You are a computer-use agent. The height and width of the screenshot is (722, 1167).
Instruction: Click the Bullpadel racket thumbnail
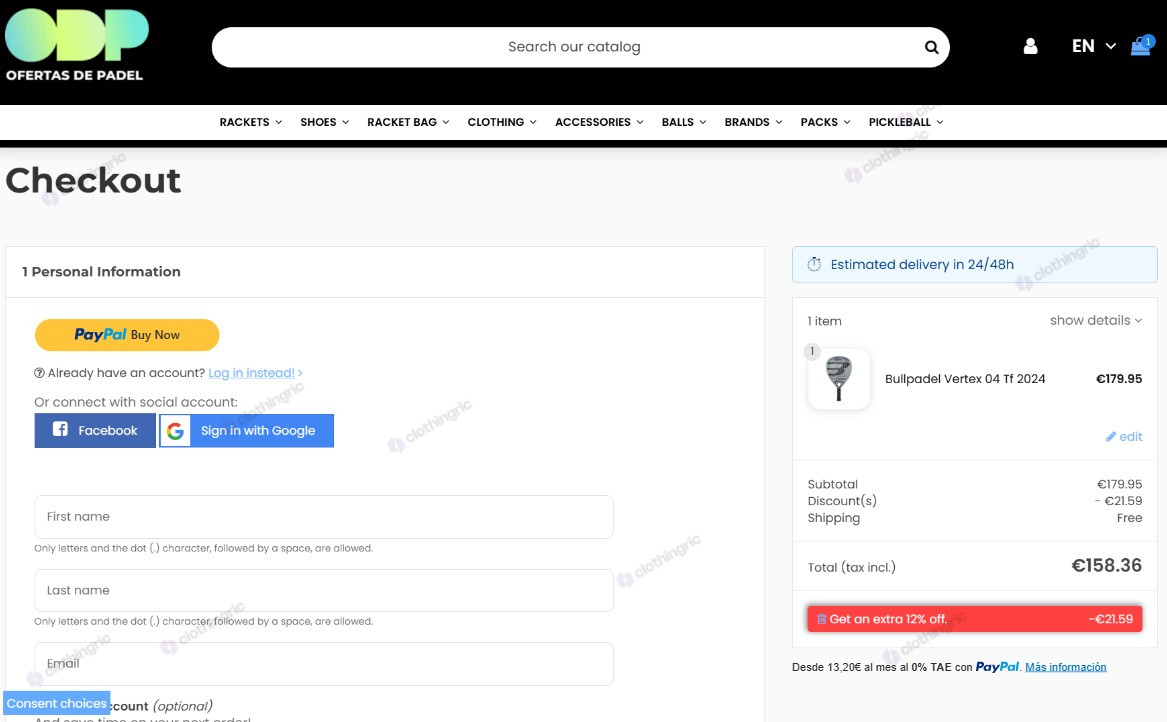(x=839, y=378)
